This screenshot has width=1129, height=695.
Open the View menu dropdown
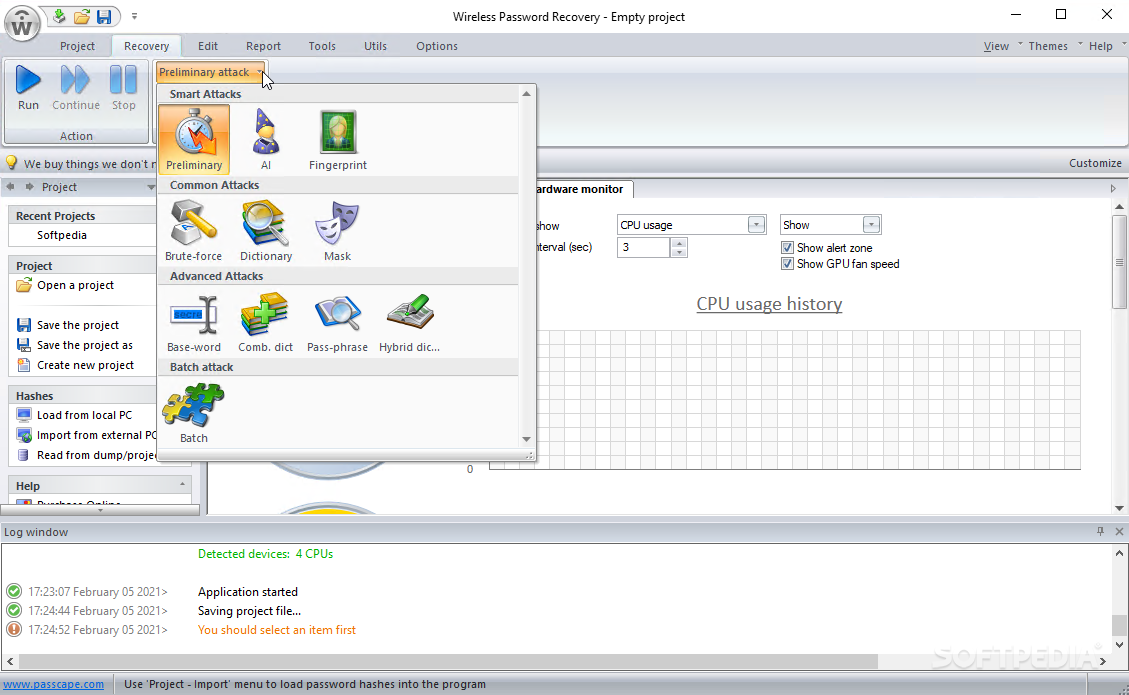[x=997, y=46]
